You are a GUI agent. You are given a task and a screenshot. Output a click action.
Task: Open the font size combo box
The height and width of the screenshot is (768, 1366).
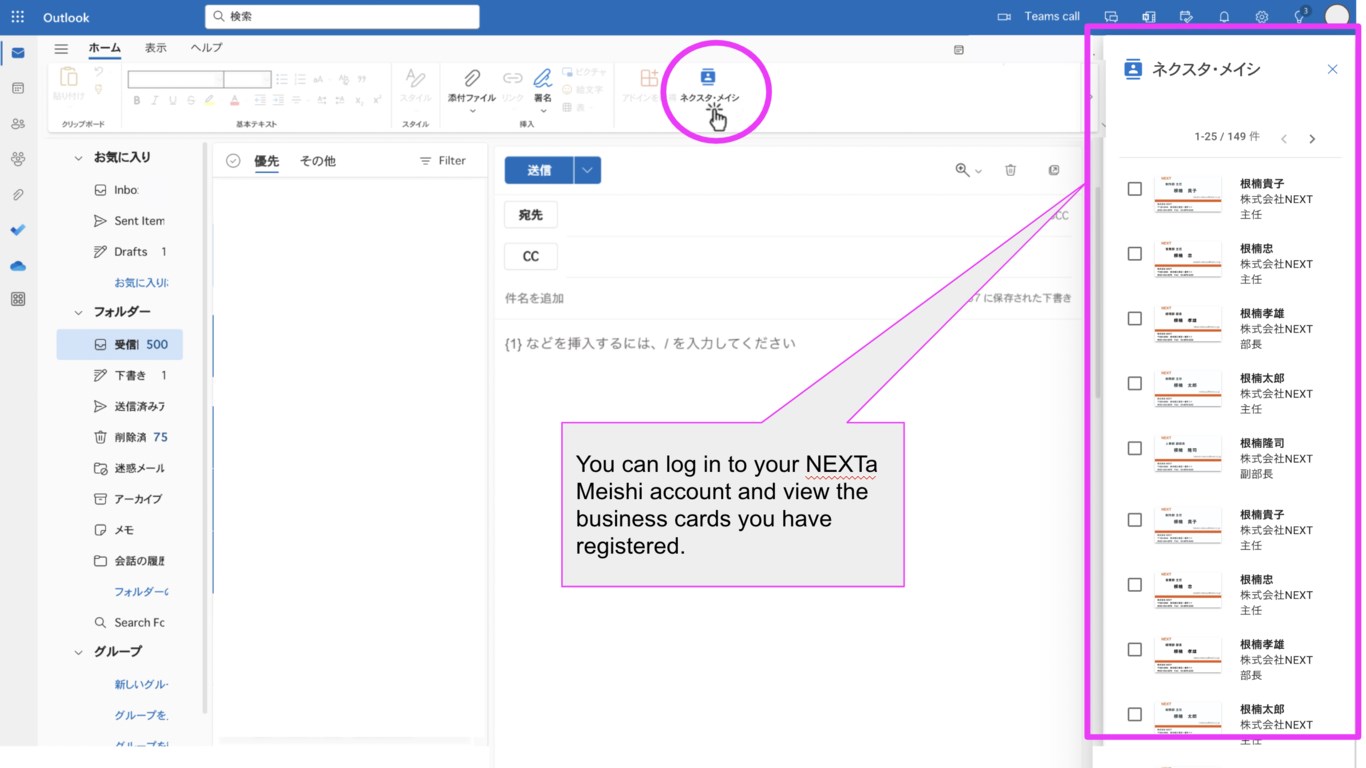tap(247, 79)
